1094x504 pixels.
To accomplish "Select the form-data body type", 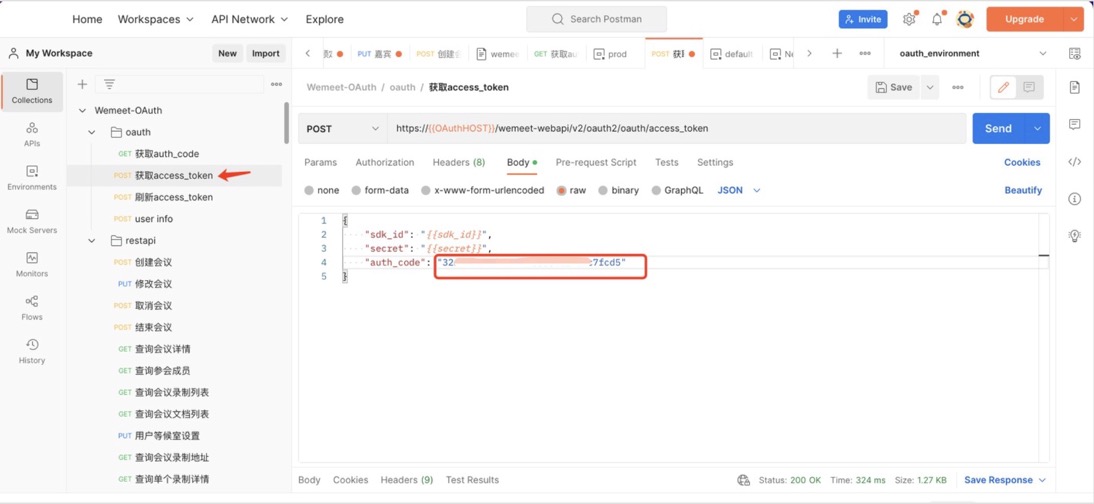I will click(x=357, y=191).
